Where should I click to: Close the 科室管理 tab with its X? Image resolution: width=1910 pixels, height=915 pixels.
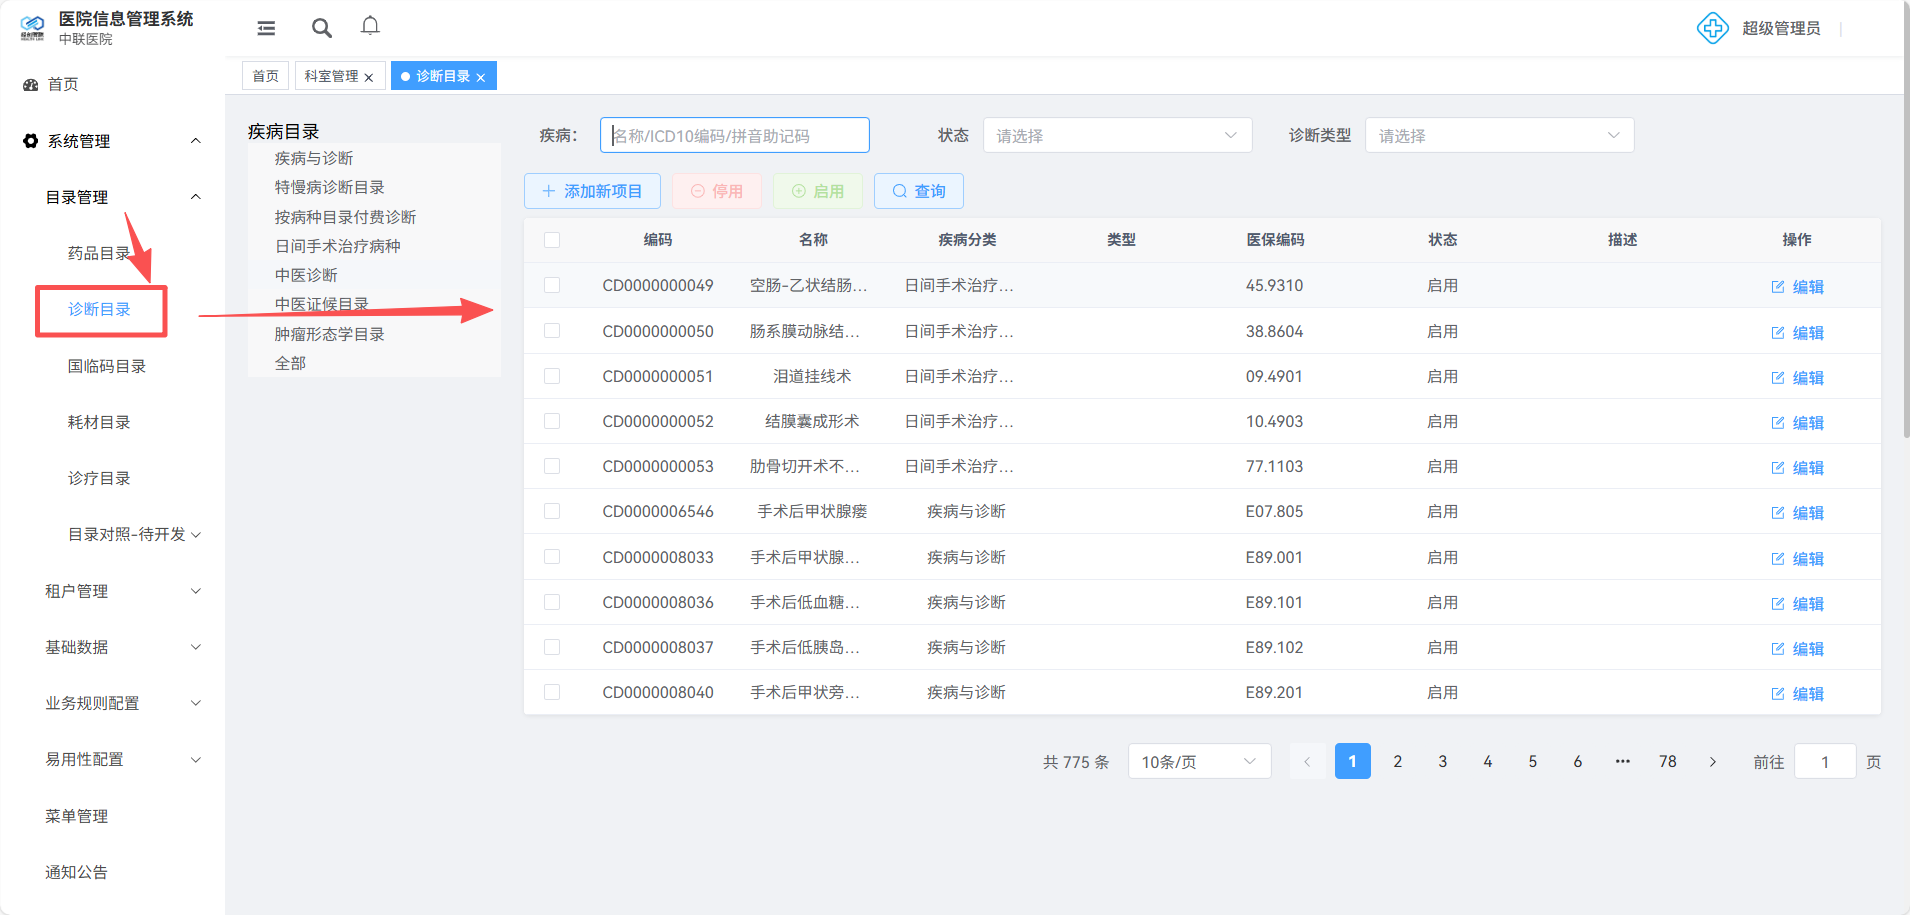tap(369, 77)
